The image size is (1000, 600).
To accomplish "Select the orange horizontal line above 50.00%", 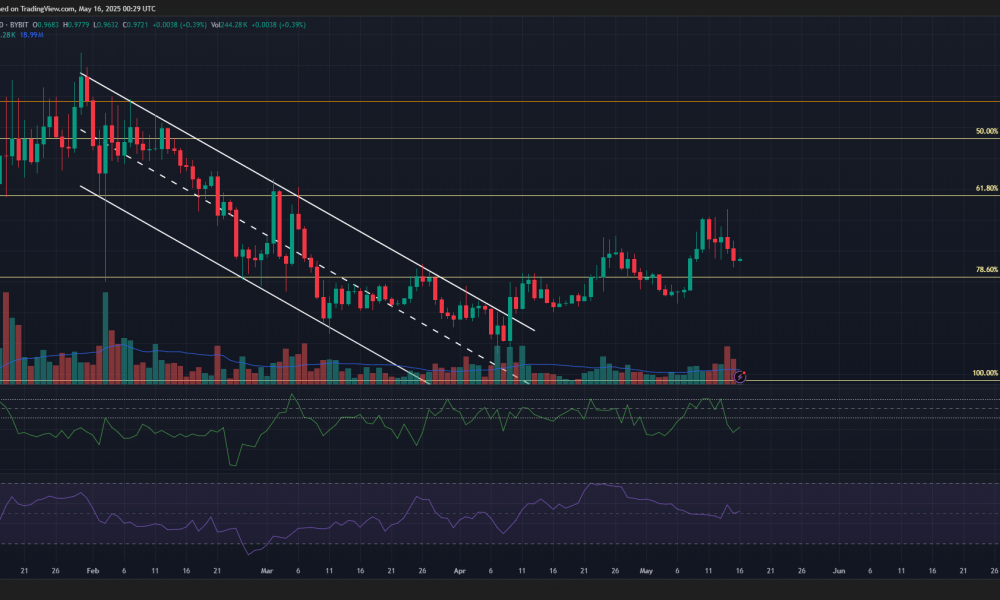I will point(500,101).
